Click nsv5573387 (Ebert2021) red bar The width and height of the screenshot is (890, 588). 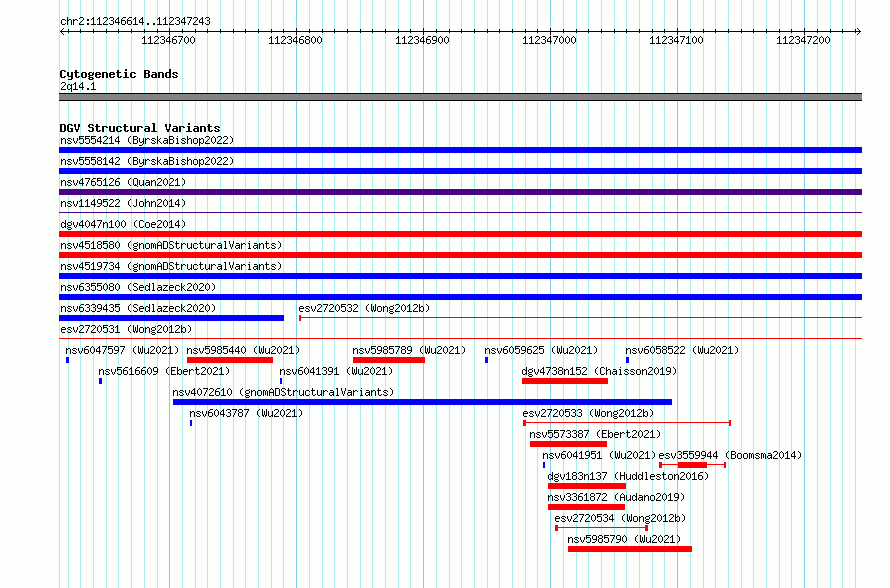click(568, 444)
